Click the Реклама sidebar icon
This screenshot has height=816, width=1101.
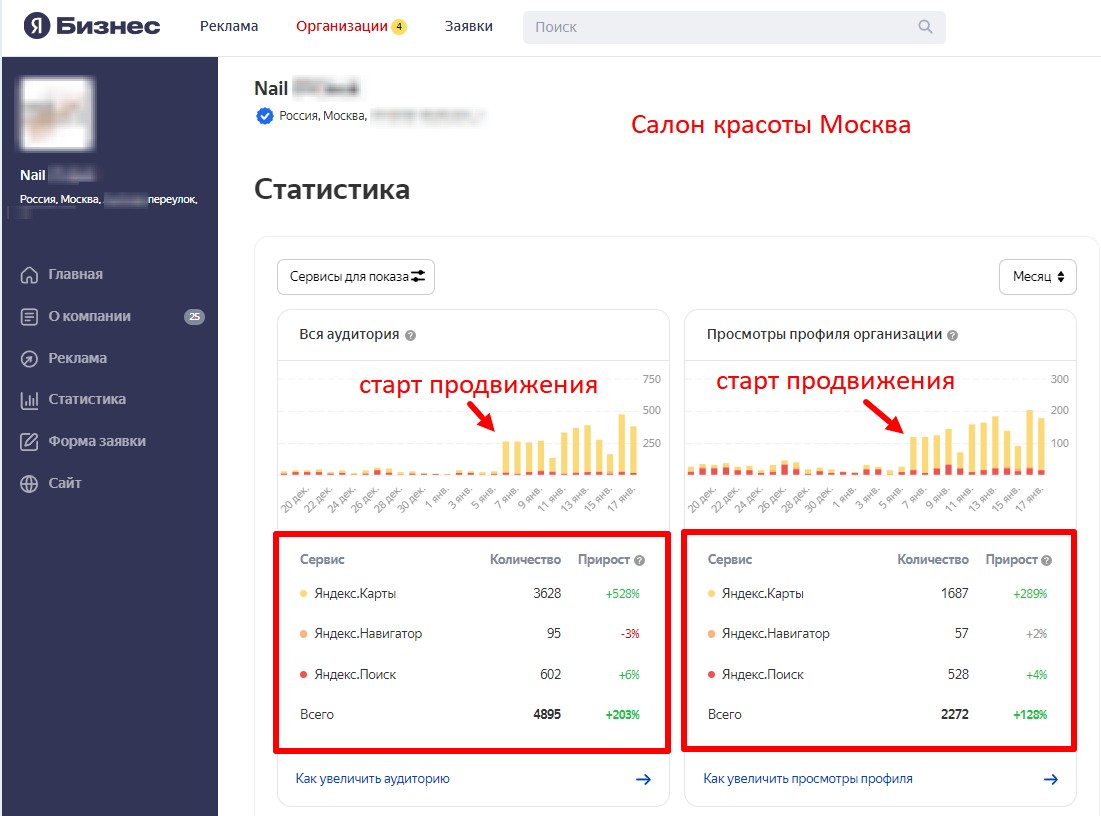[30, 358]
